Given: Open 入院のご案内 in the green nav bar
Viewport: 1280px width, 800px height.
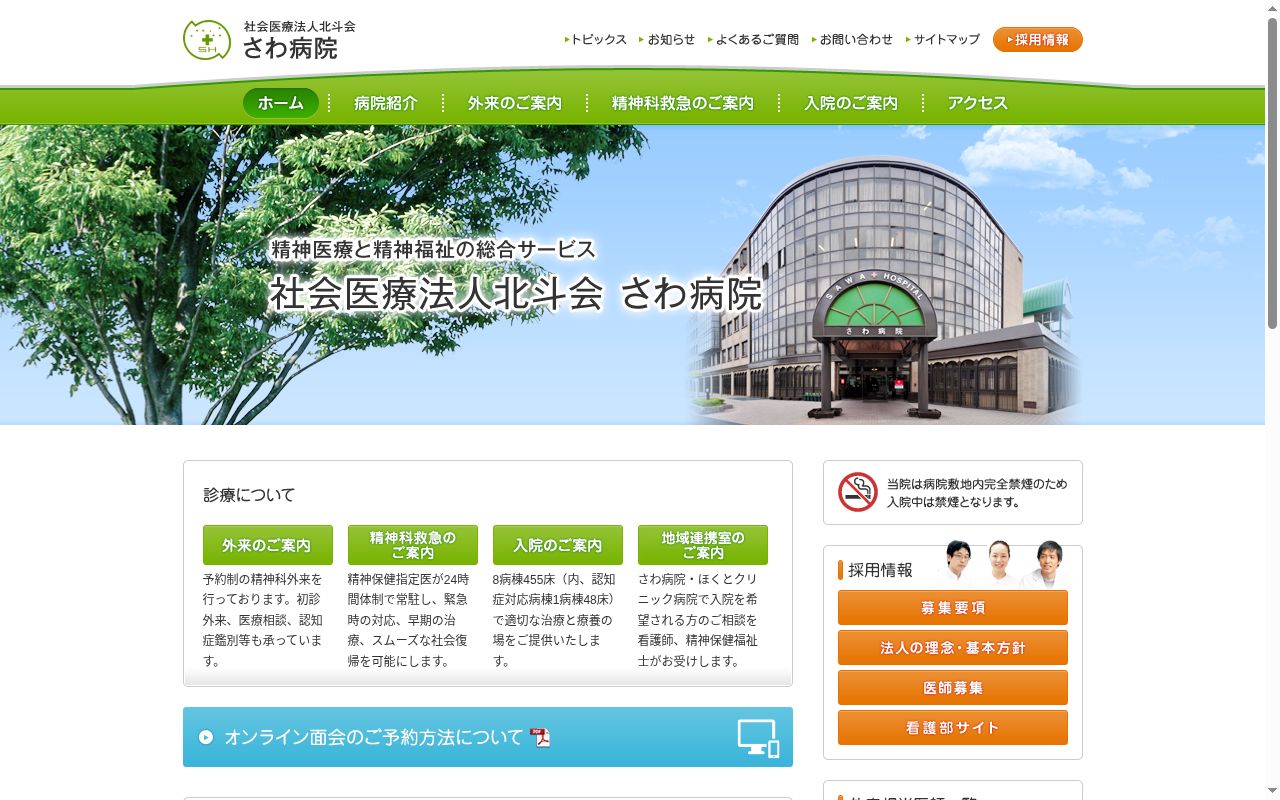Looking at the screenshot, I should [851, 103].
